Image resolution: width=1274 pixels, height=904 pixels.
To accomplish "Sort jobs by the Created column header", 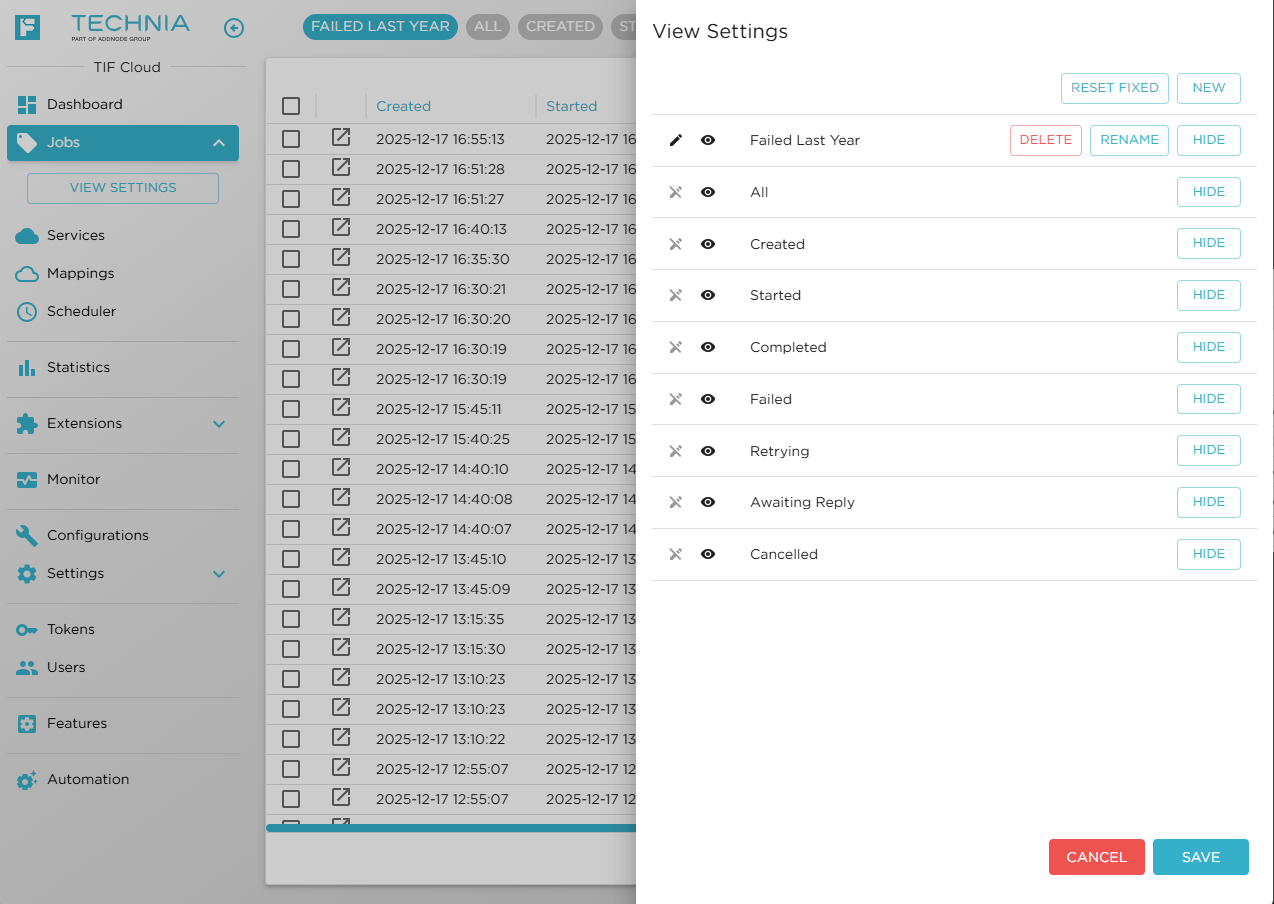I will tap(403, 106).
